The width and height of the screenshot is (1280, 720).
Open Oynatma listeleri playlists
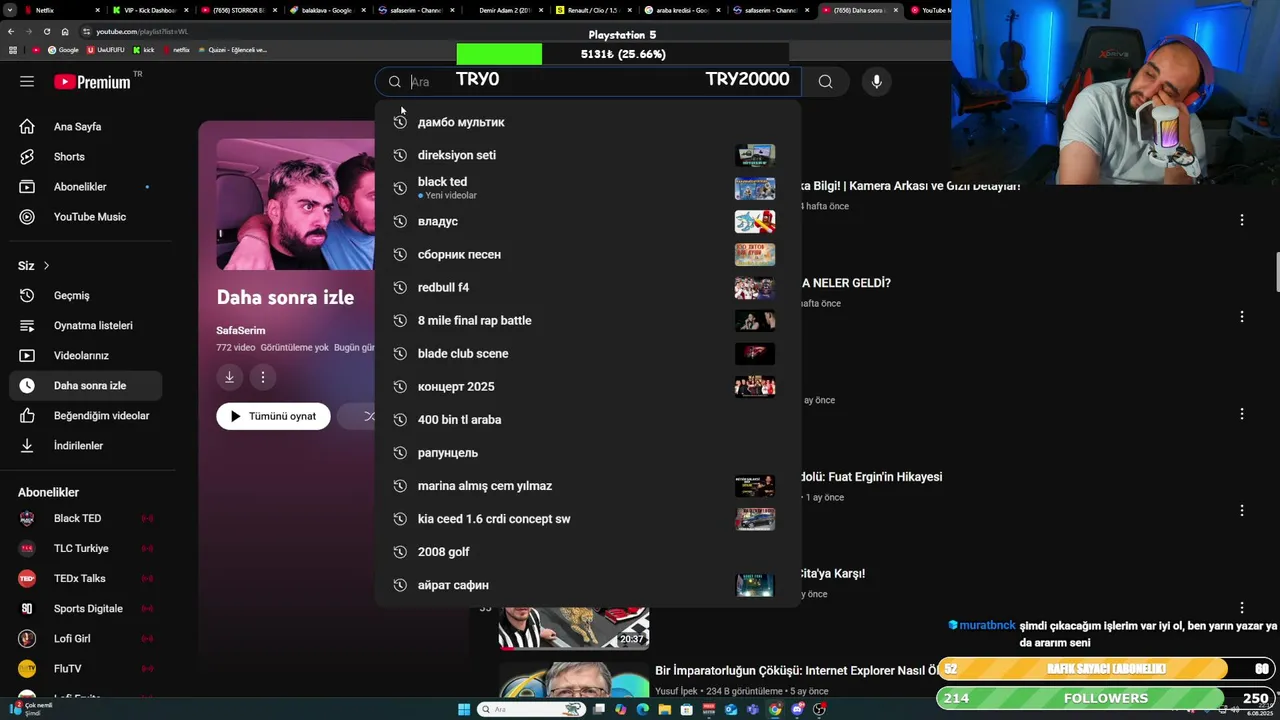pos(86,326)
